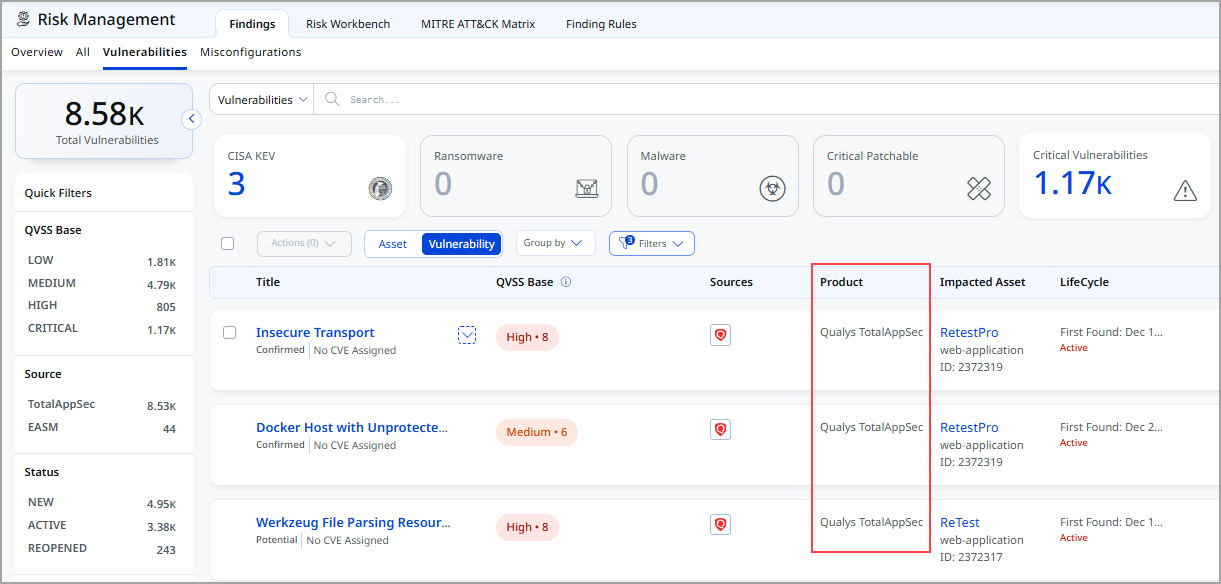1221x584 pixels.
Task: Expand the Filters dropdown
Action: 652,243
